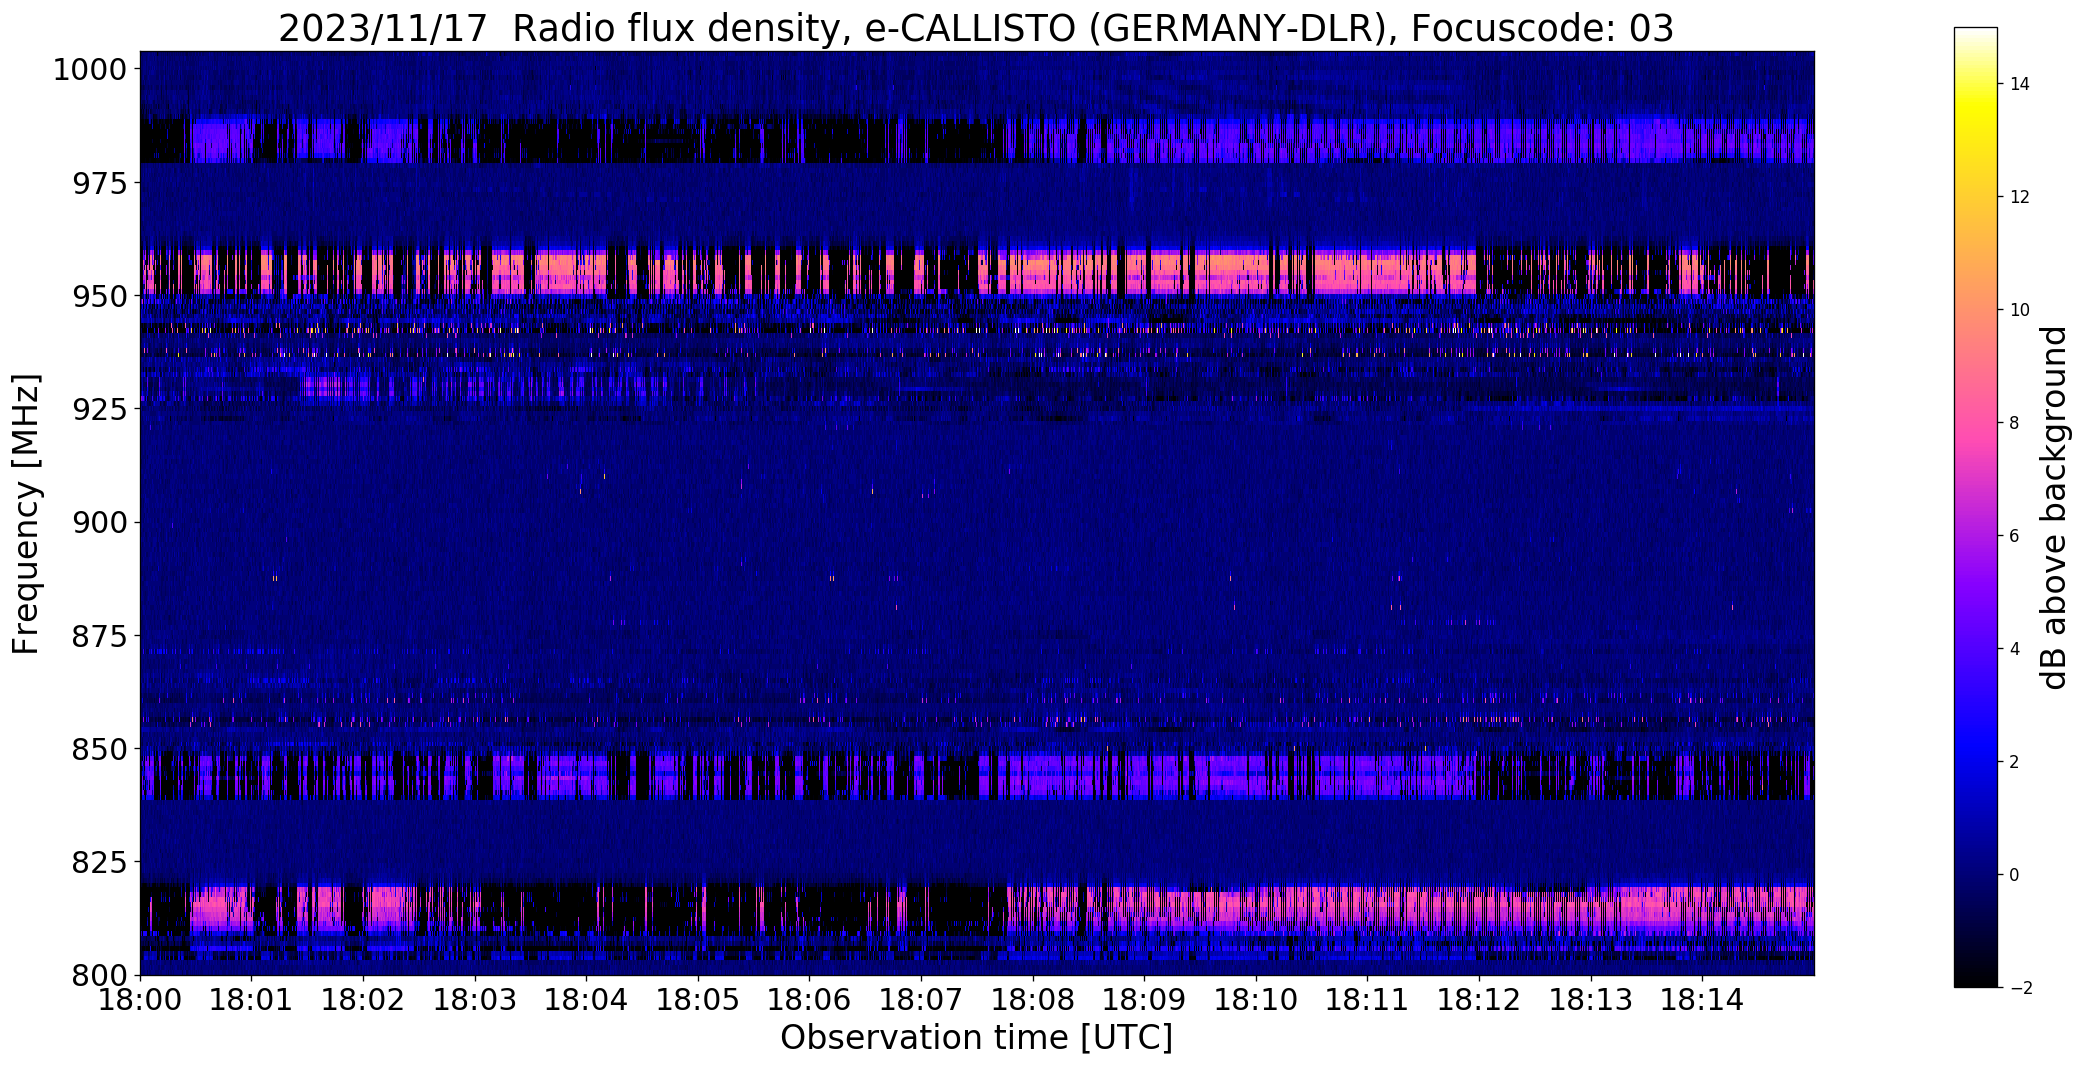
Task: Click the 18:14 time tick label
Action: (1702, 1000)
